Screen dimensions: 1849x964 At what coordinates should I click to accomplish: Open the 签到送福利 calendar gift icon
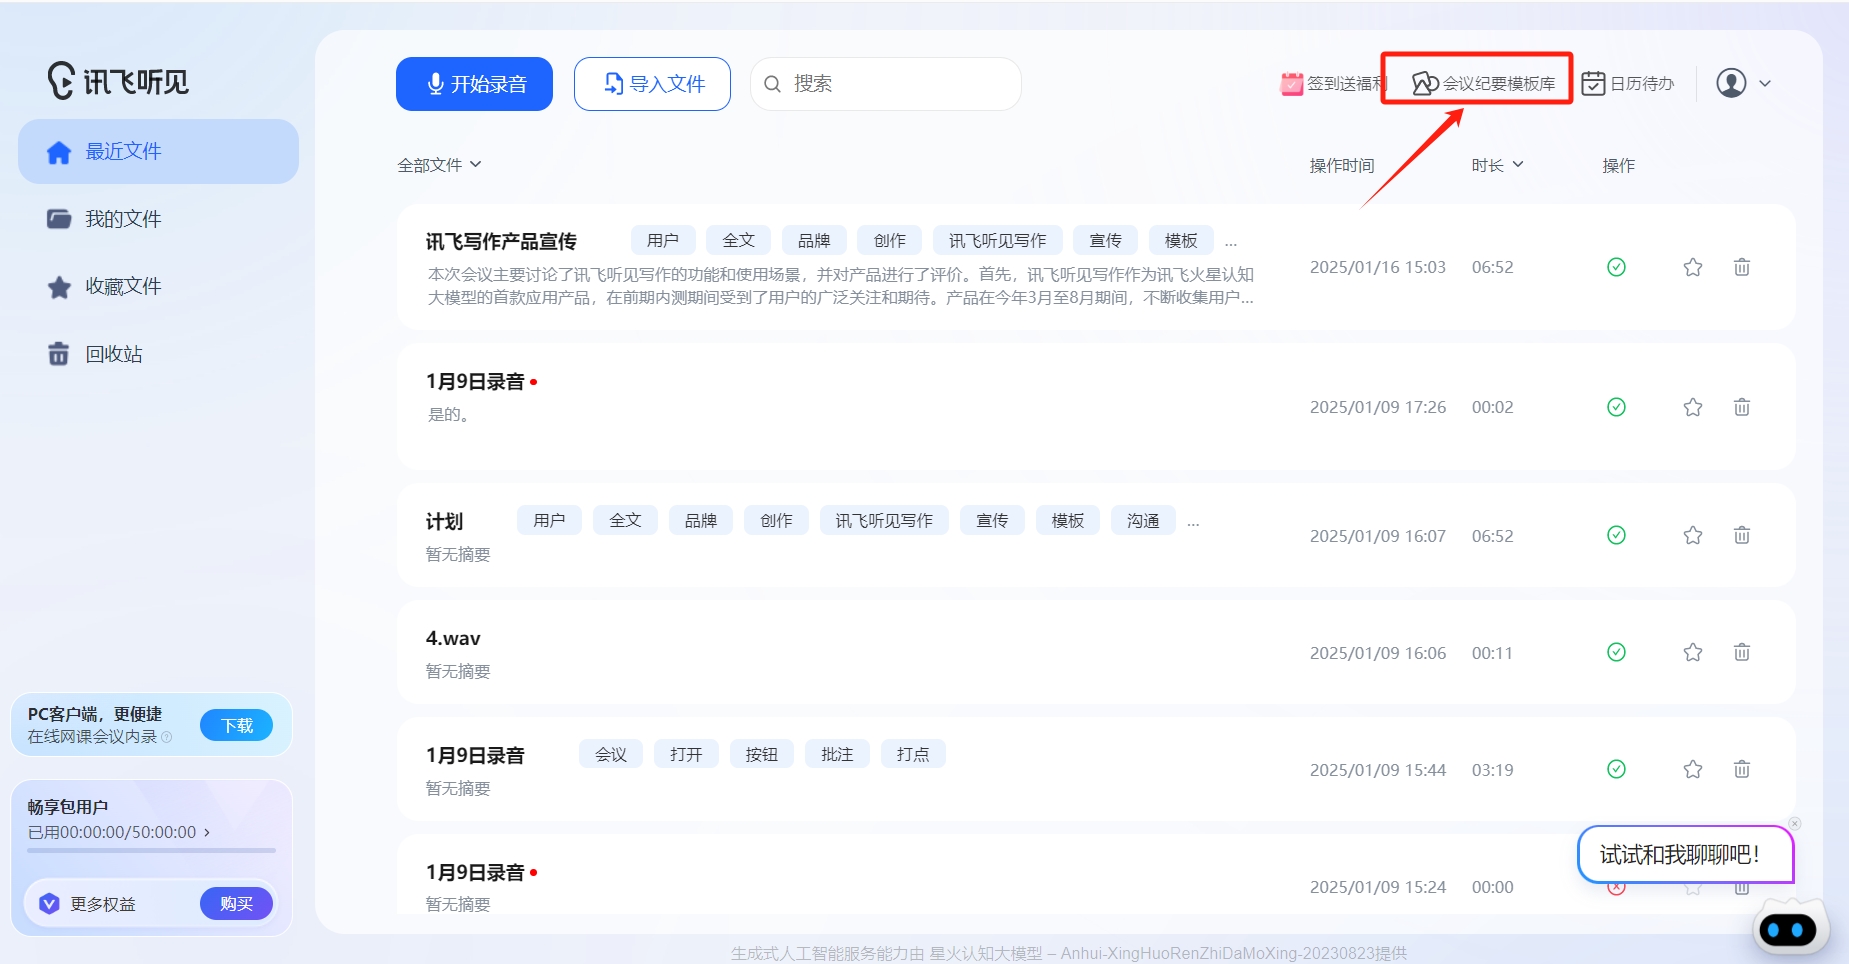click(1292, 84)
